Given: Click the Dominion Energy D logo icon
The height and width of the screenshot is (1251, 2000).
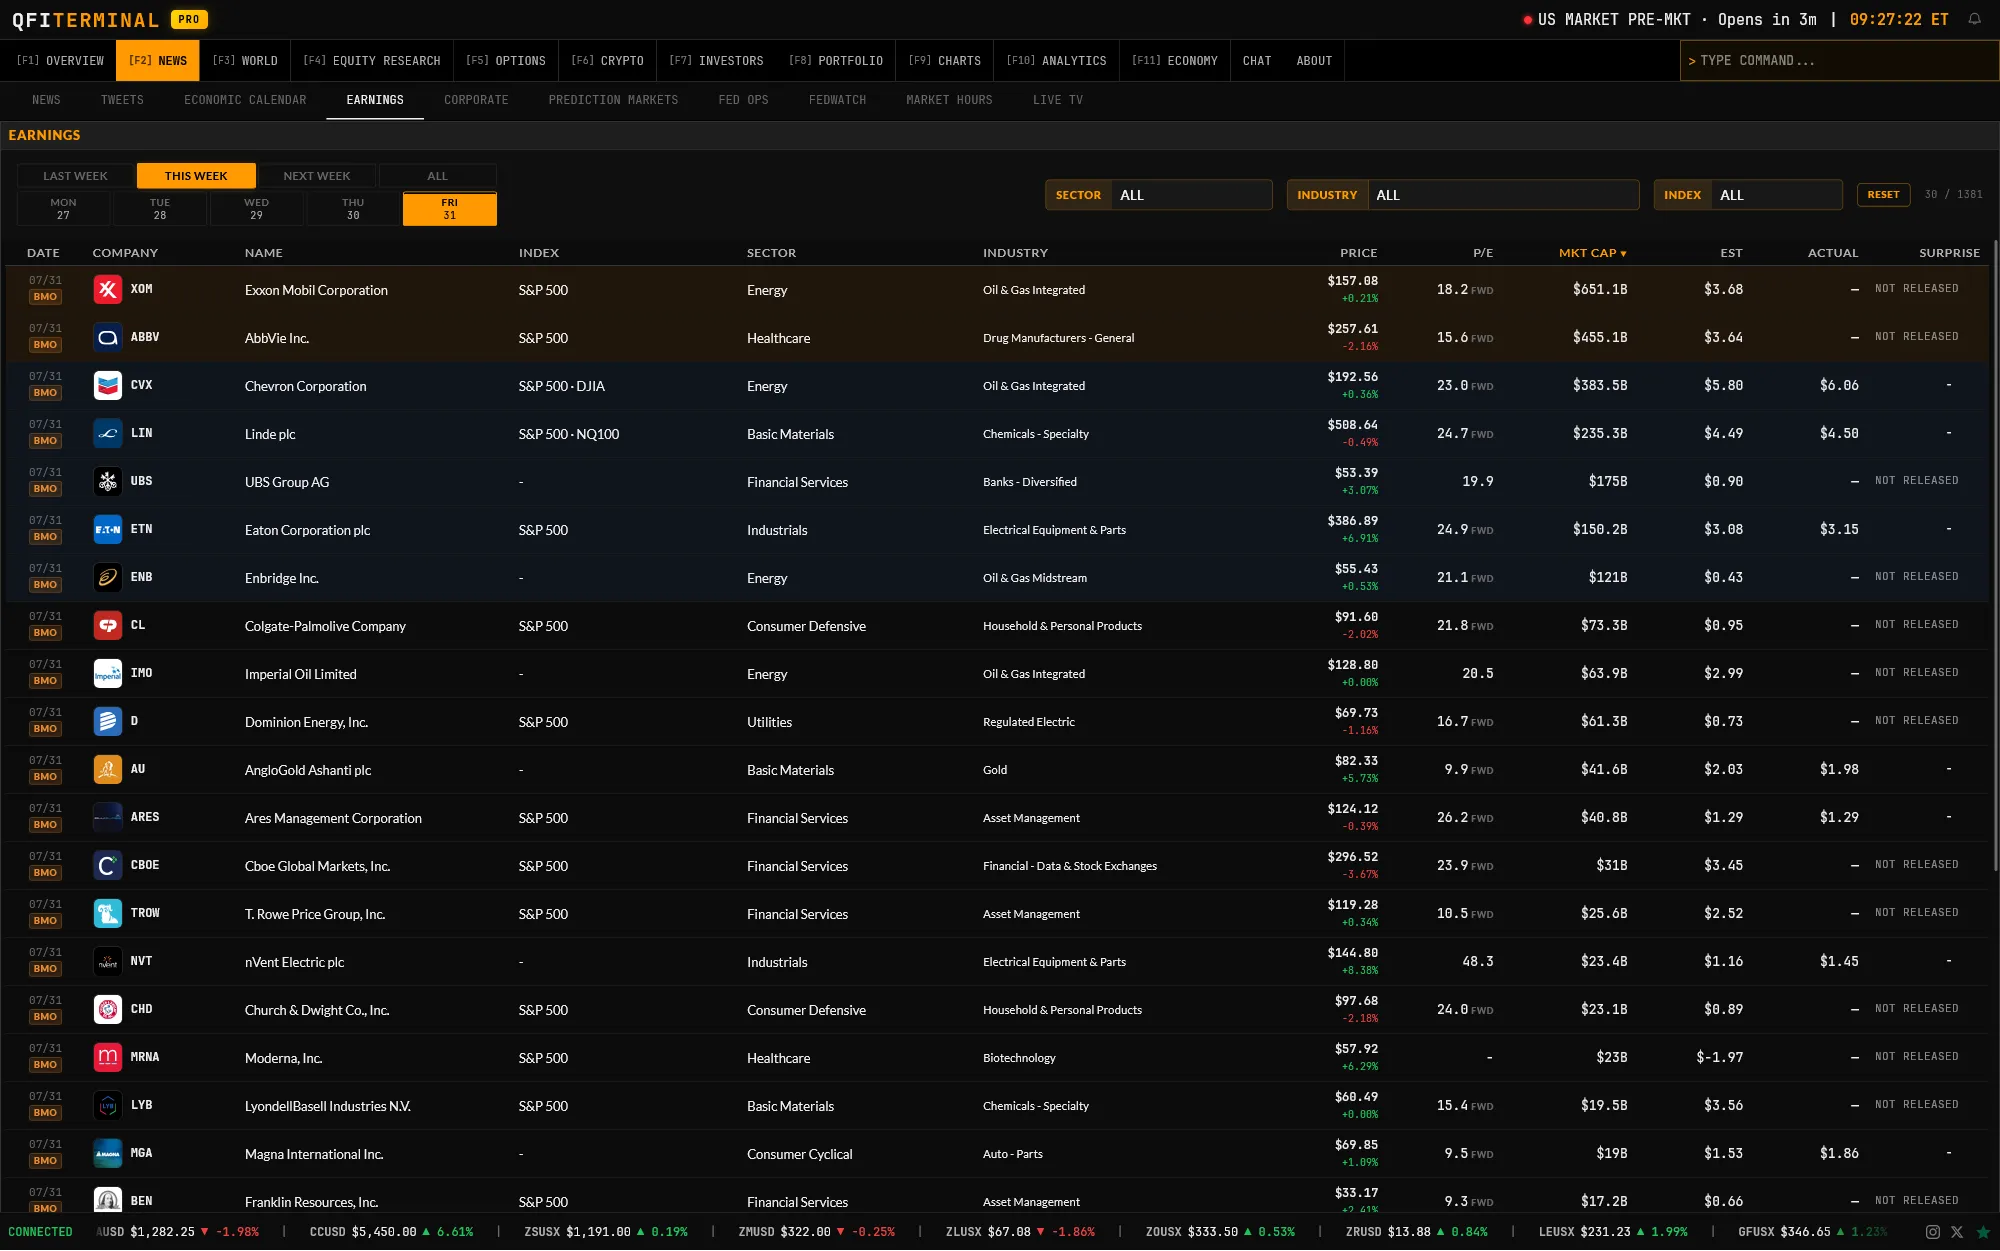Looking at the screenshot, I should 108,721.
